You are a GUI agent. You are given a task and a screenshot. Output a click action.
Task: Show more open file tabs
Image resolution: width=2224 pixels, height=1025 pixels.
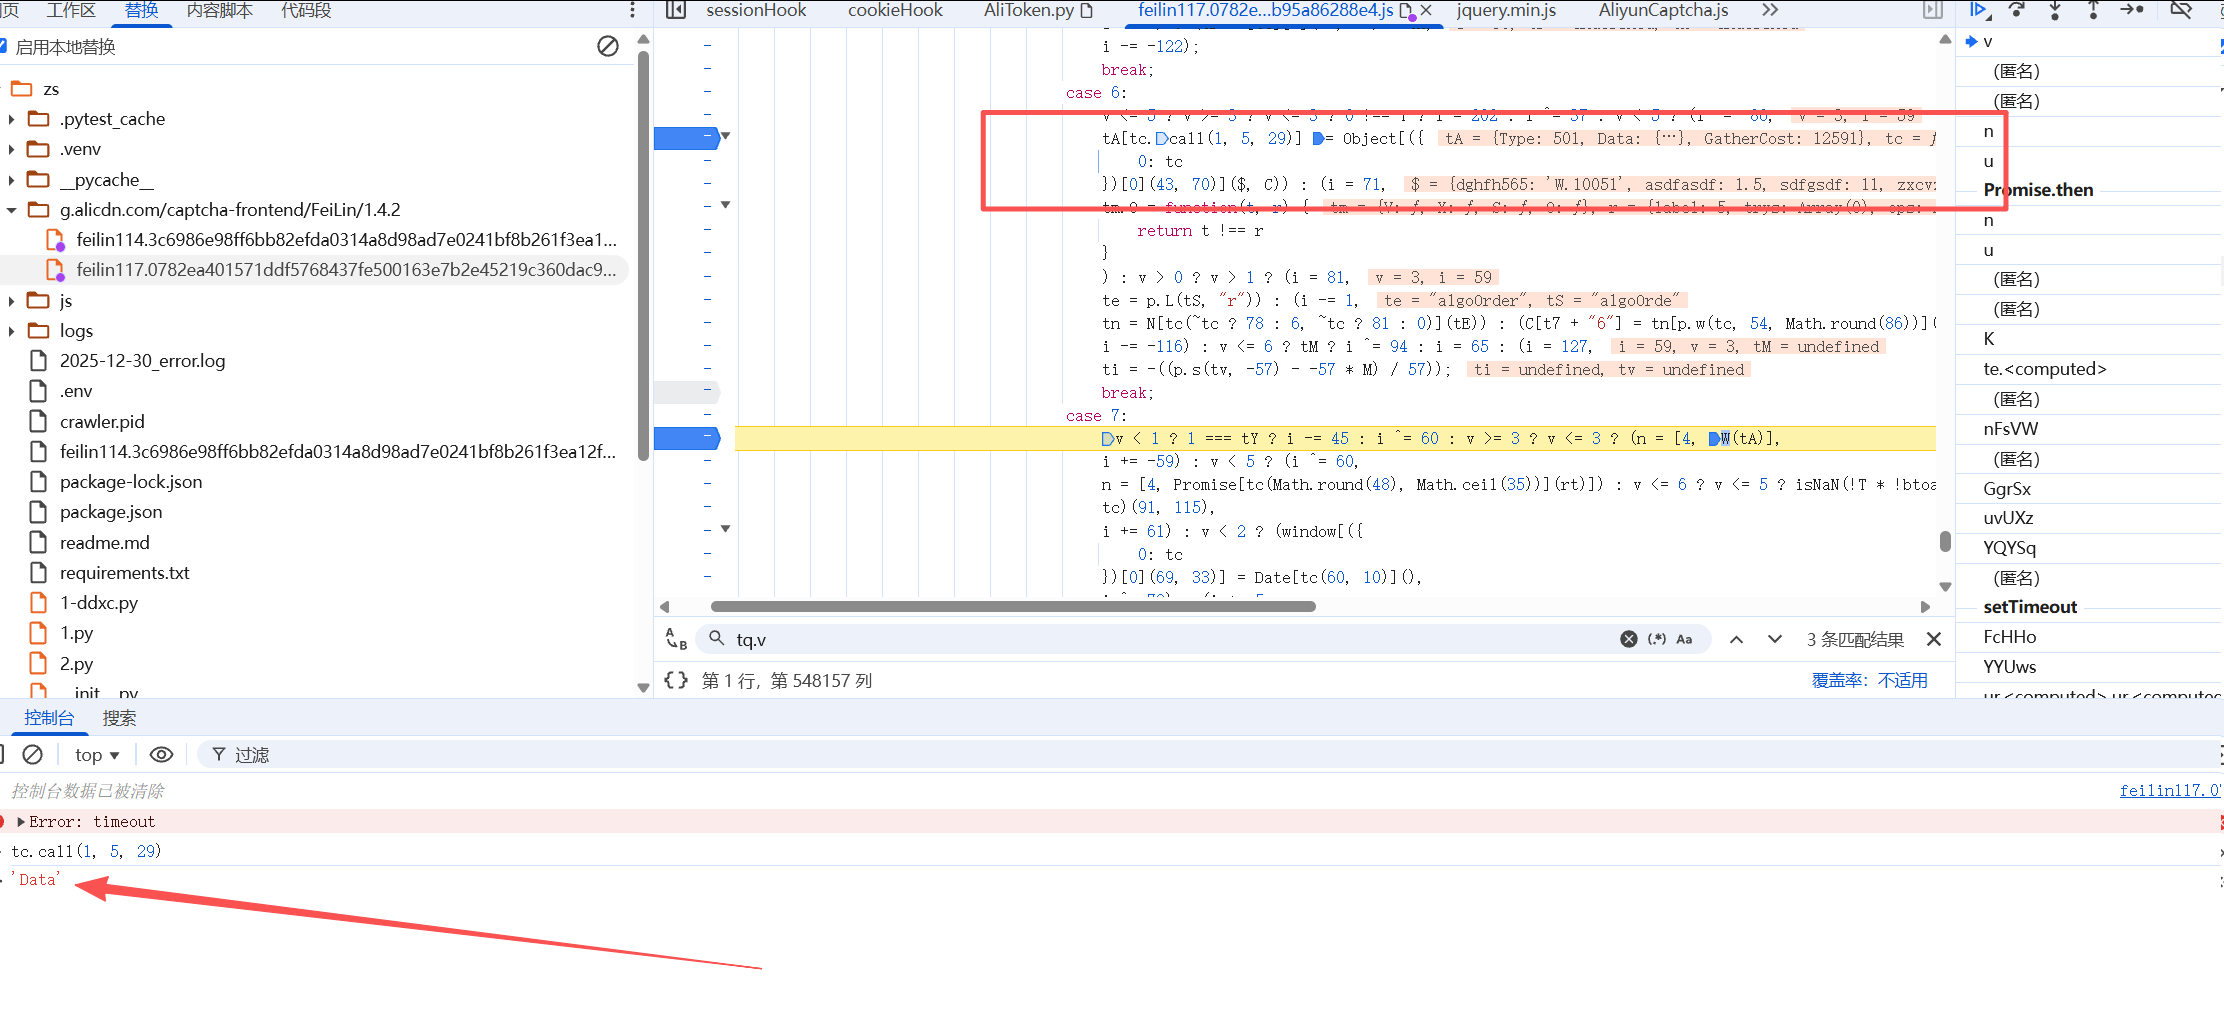click(1770, 10)
